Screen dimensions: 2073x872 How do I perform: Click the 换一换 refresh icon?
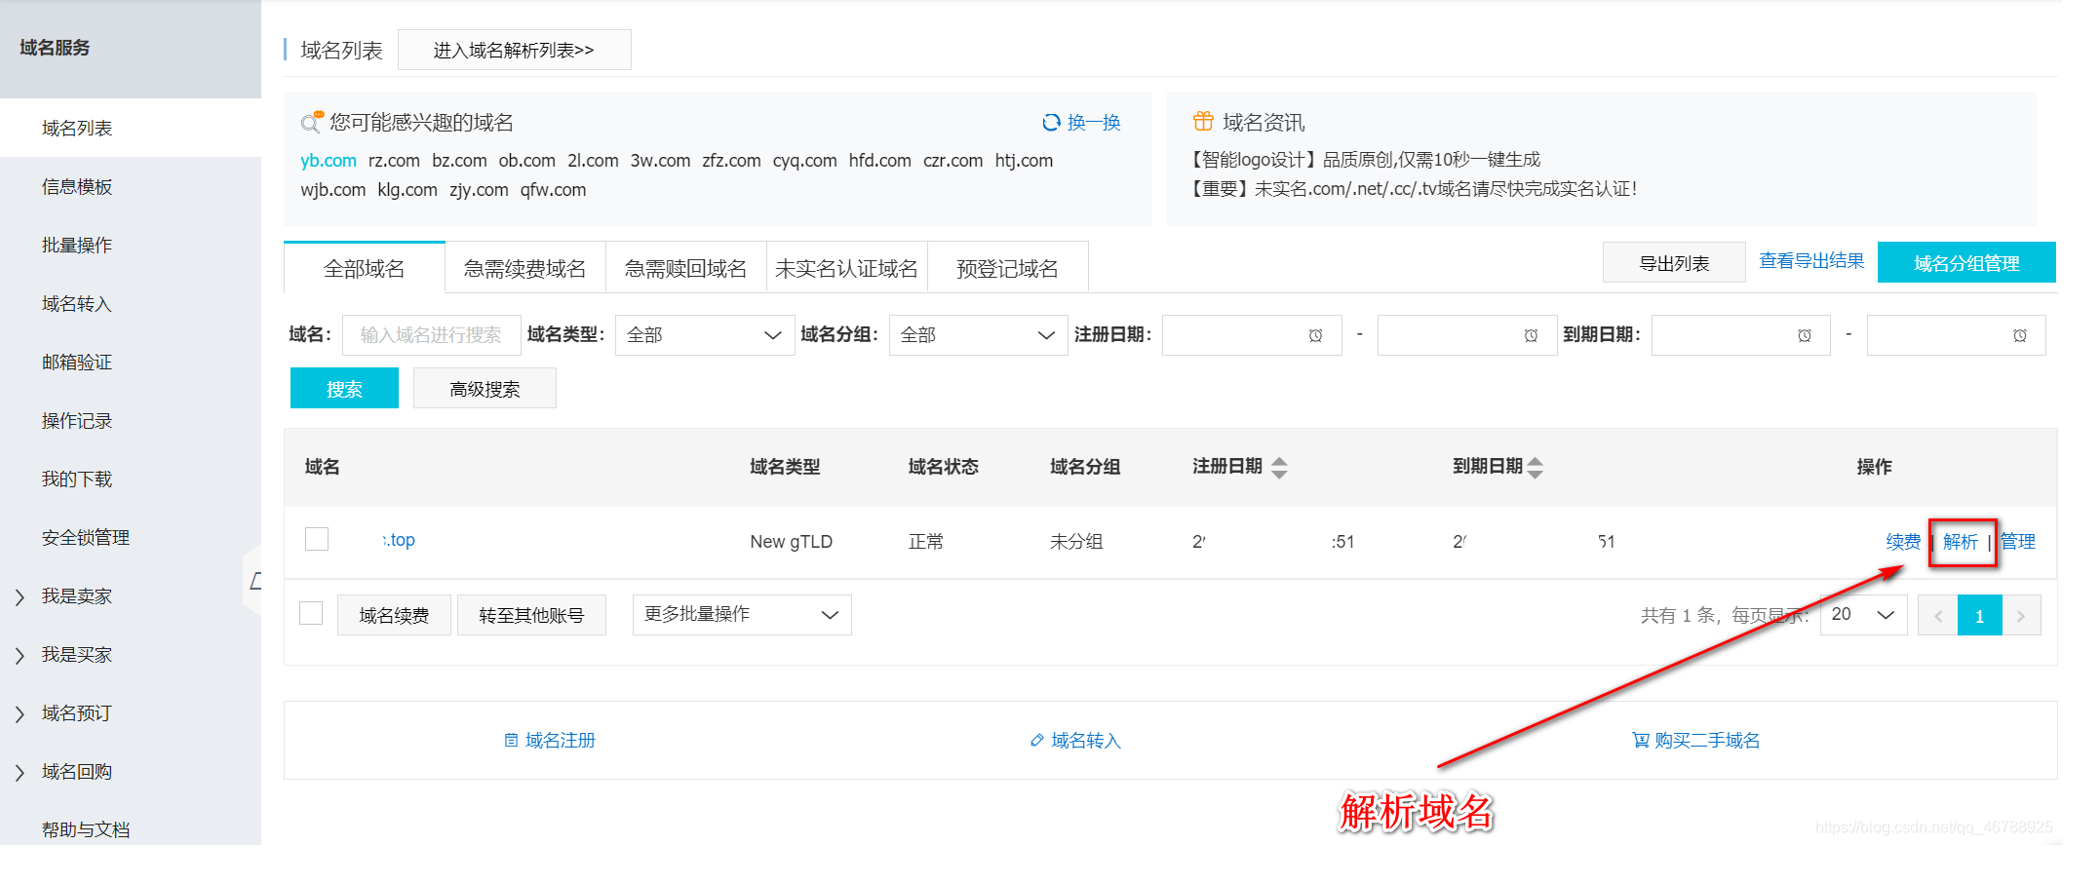coord(1050,122)
